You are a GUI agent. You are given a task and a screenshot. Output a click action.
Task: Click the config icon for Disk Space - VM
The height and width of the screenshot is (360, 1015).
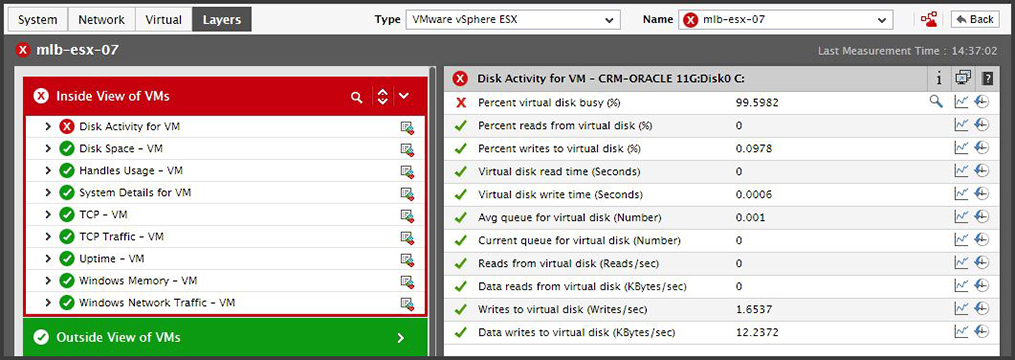[407, 150]
